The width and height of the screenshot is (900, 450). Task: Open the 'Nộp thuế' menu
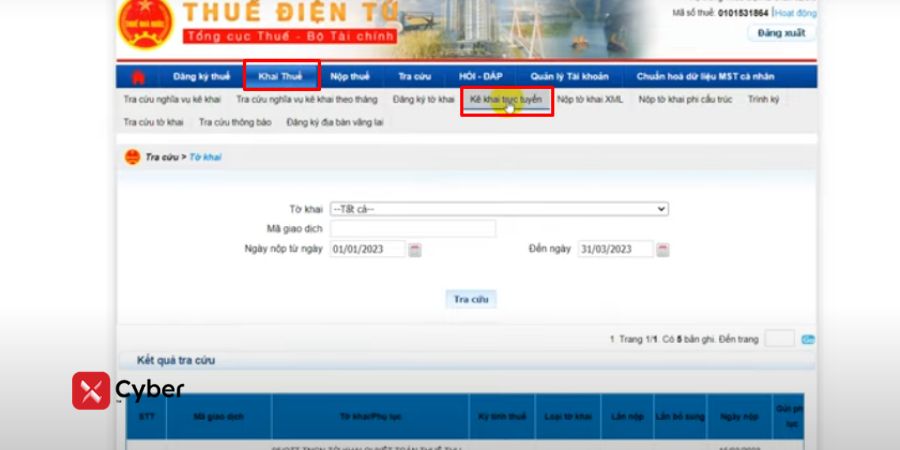[350, 77]
